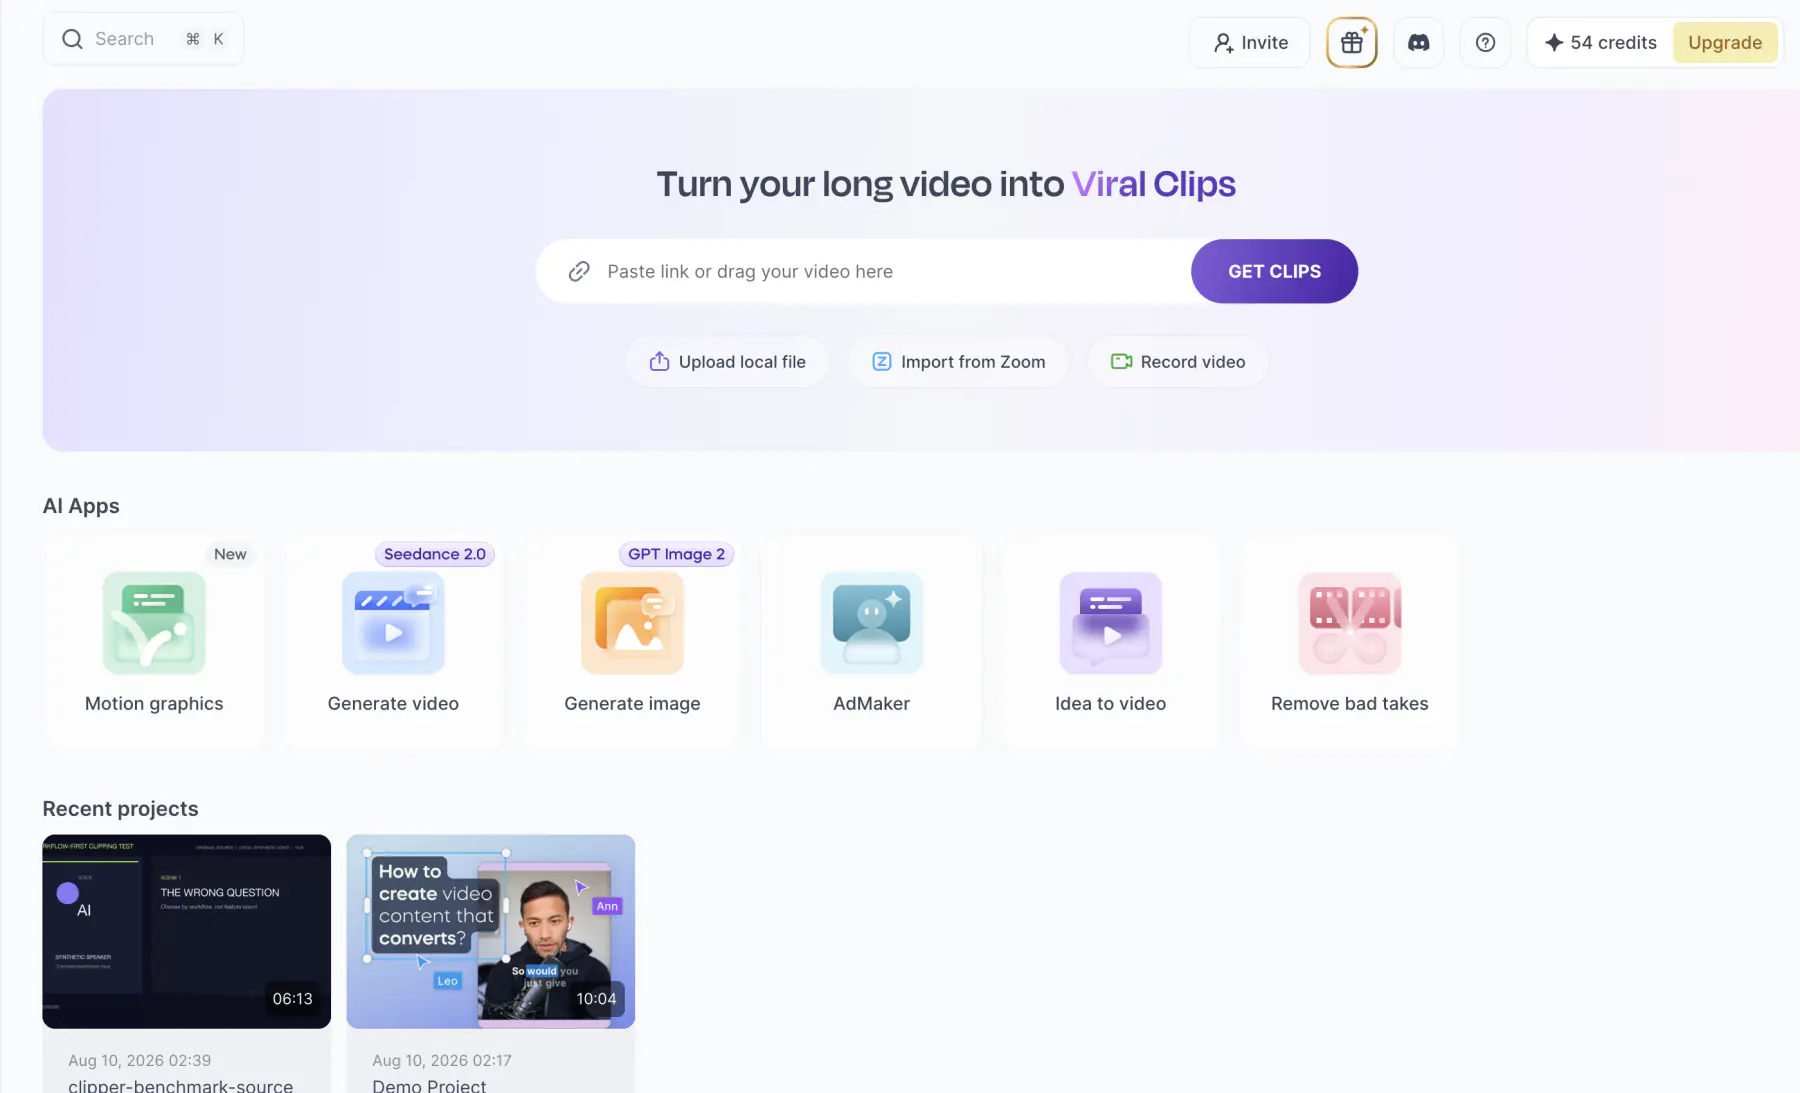Click the AI Apps heading
Viewport: 1800px width, 1093px height.
click(81, 506)
